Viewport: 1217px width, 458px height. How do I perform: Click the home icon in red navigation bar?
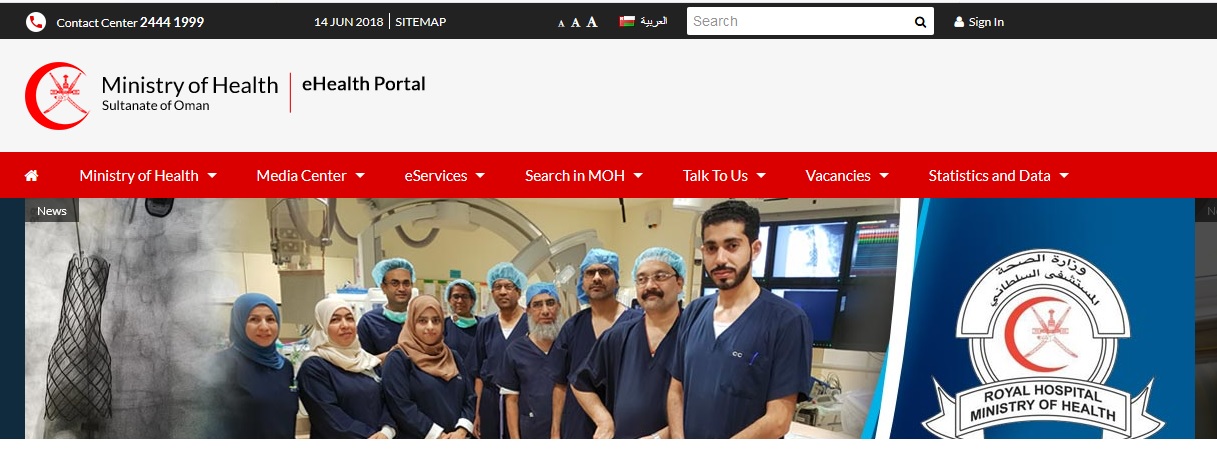tap(32, 176)
